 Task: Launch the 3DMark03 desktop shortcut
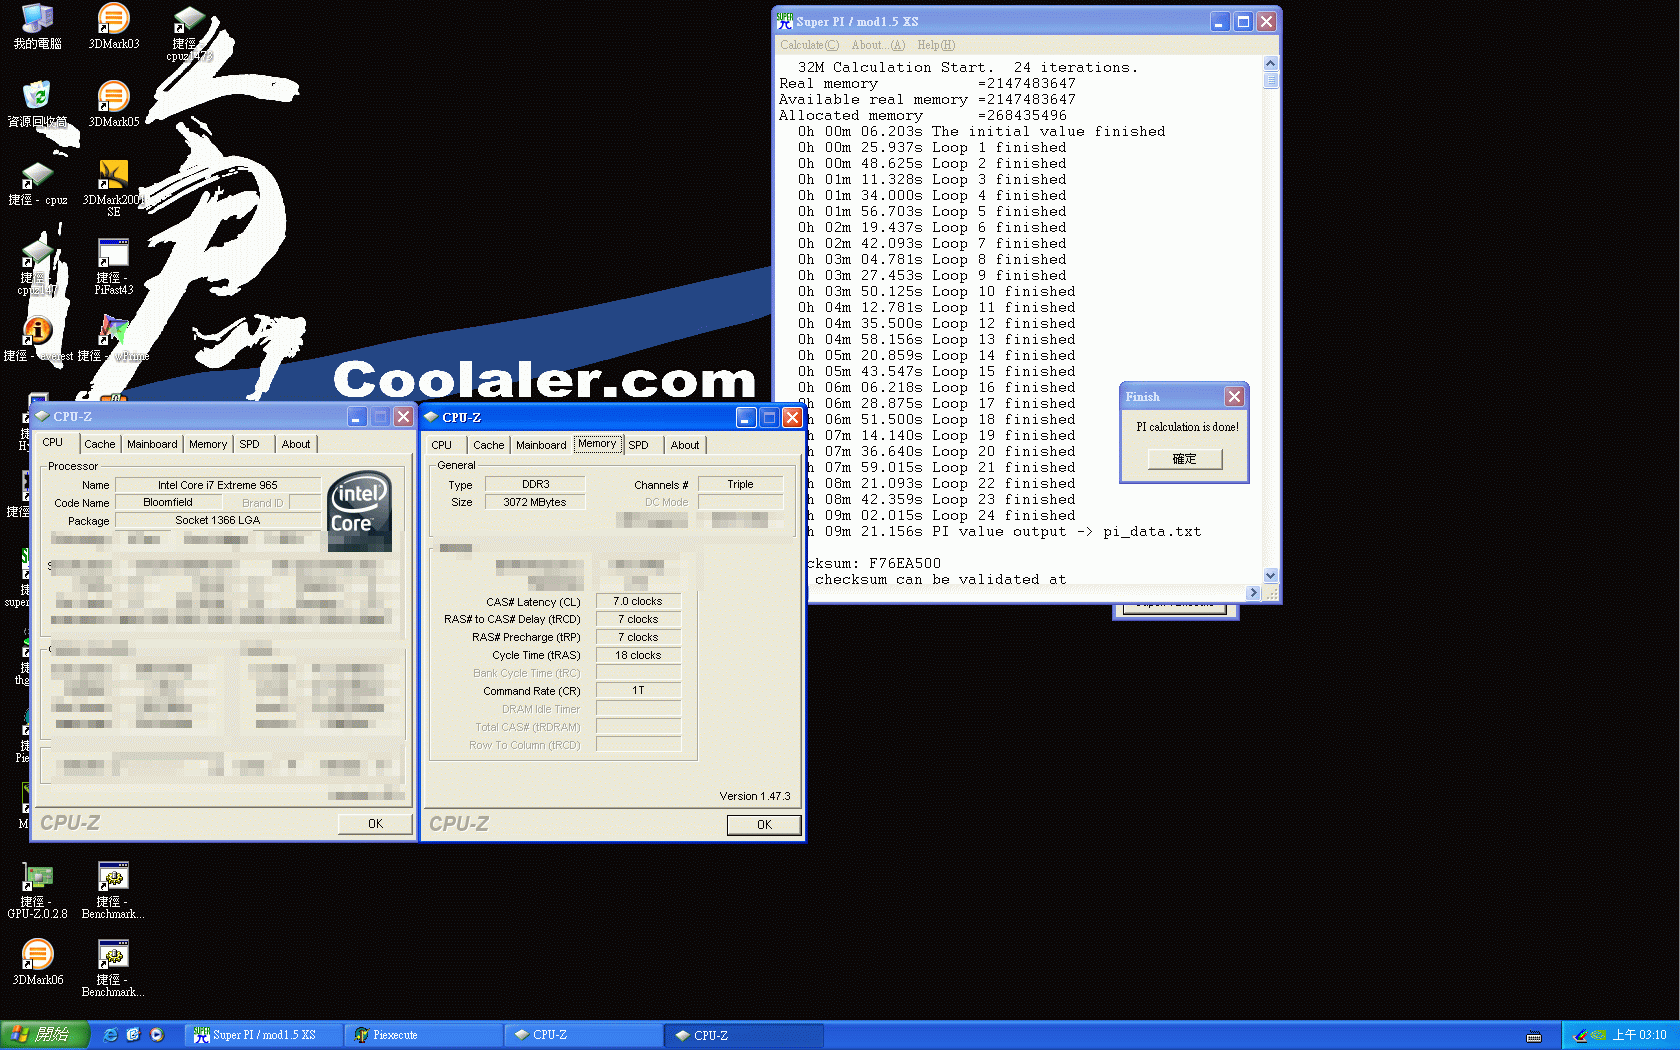click(x=114, y=26)
